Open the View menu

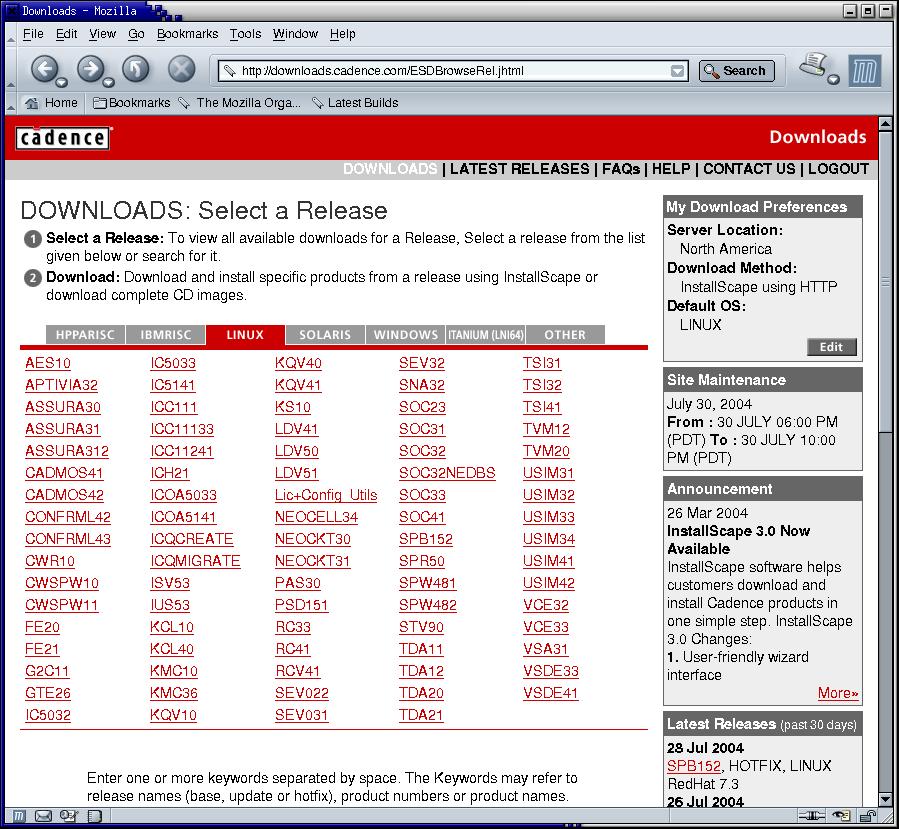(103, 34)
